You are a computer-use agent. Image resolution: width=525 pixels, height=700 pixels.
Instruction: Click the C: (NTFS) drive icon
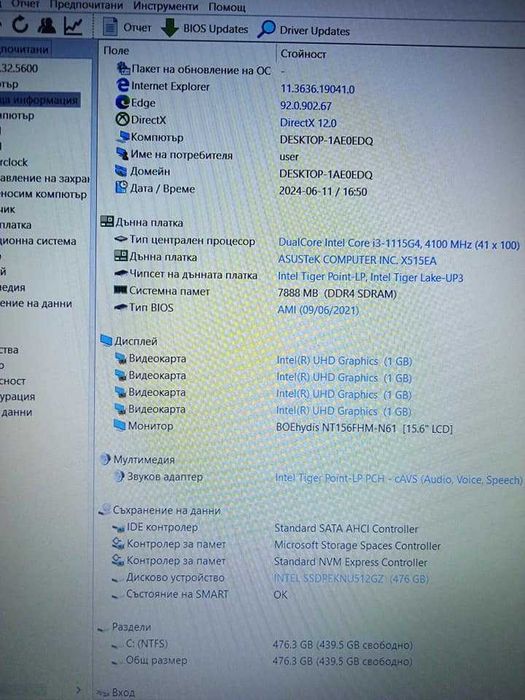(117, 645)
